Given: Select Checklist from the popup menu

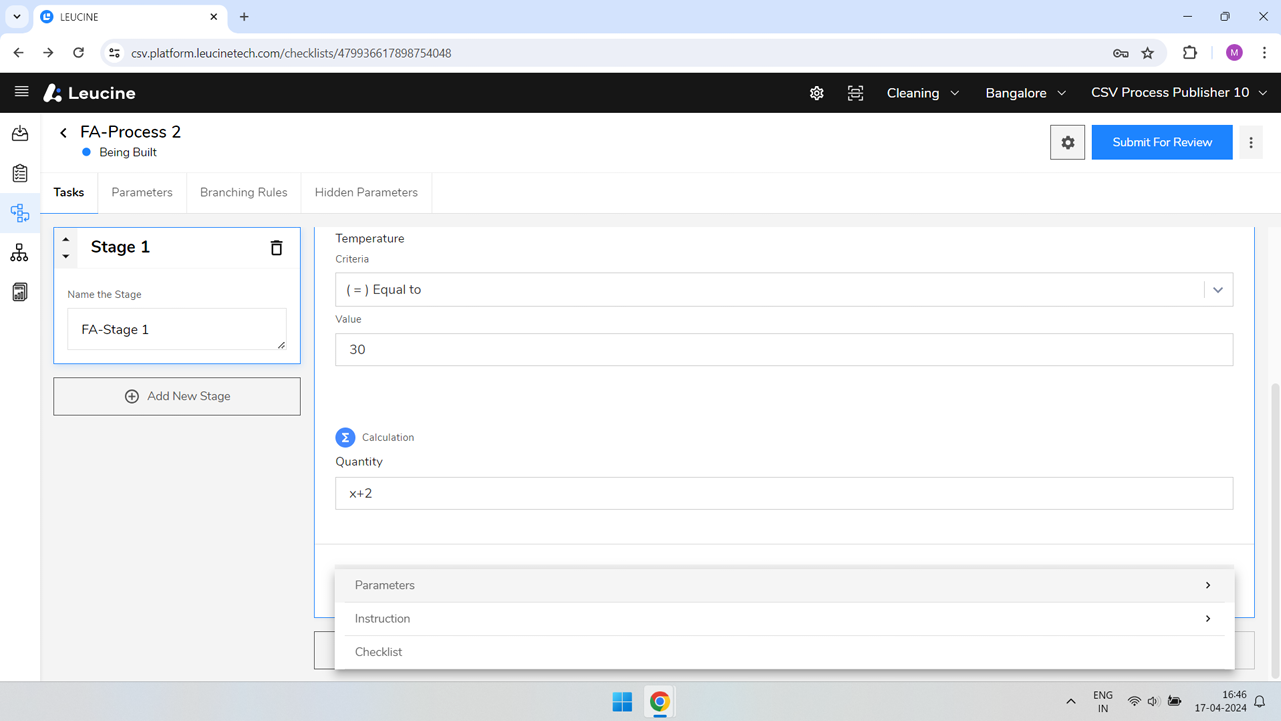Looking at the screenshot, I should click(784, 652).
